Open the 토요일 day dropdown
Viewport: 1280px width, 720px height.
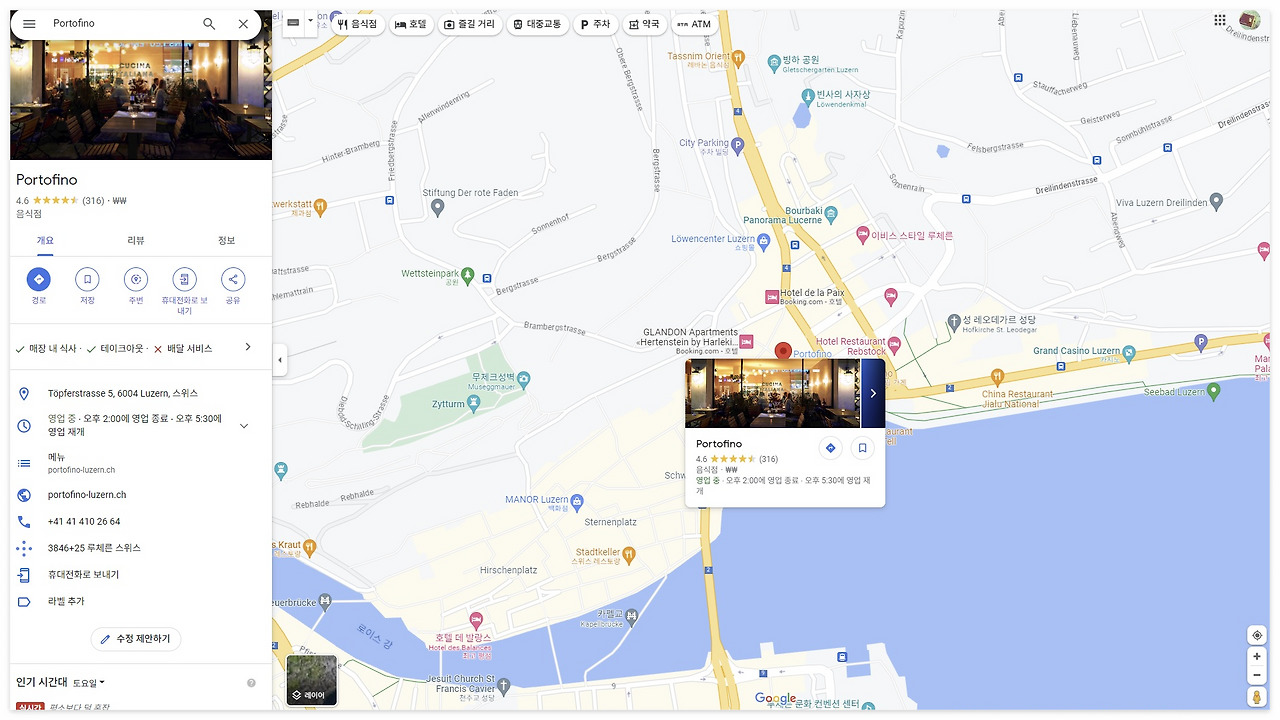pyautogui.click(x=89, y=683)
